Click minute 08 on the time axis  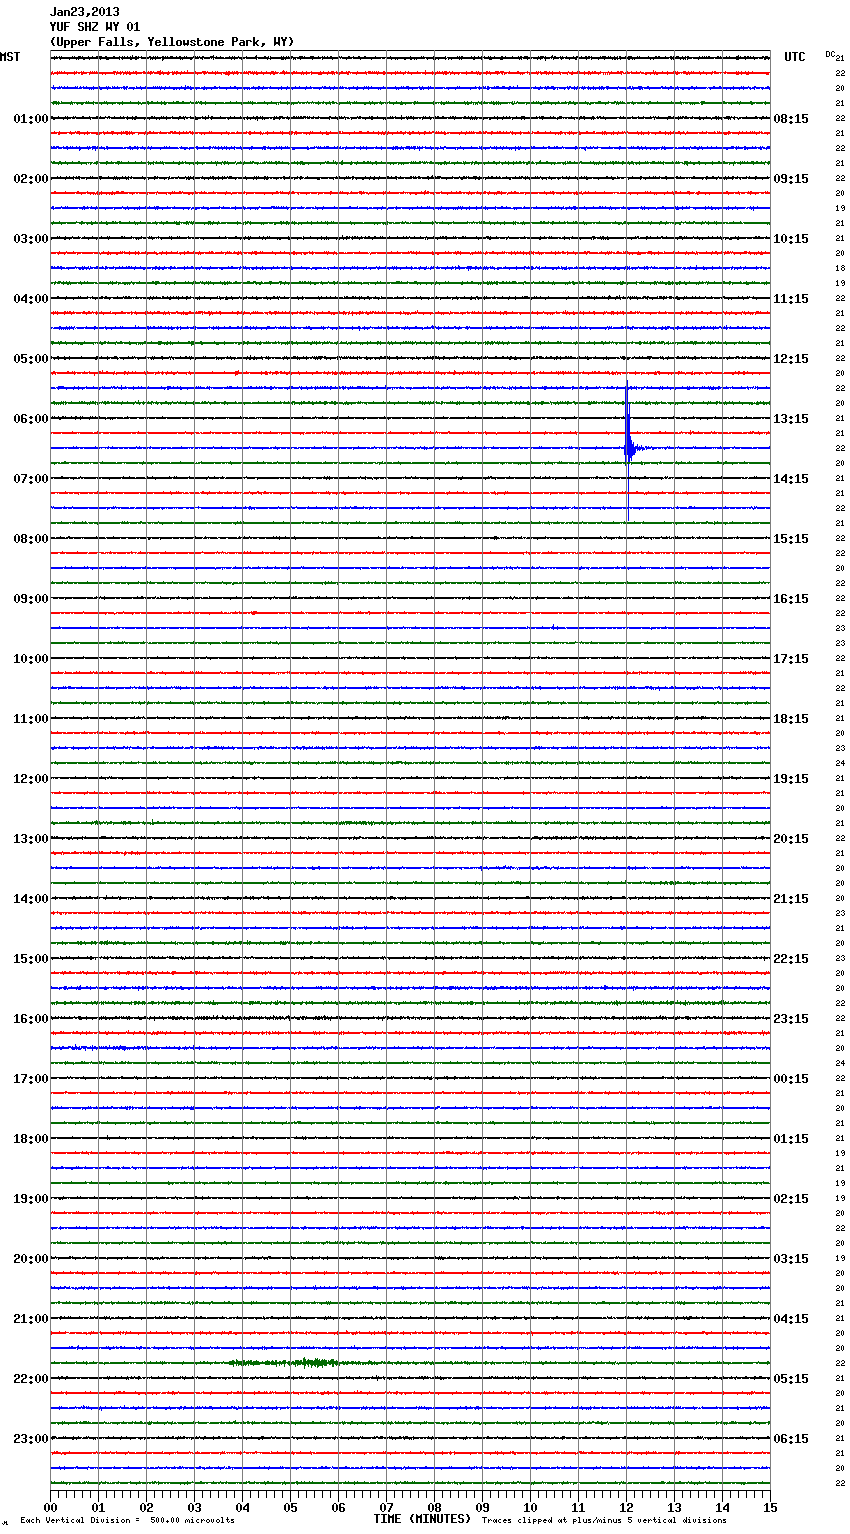[434, 1507]
